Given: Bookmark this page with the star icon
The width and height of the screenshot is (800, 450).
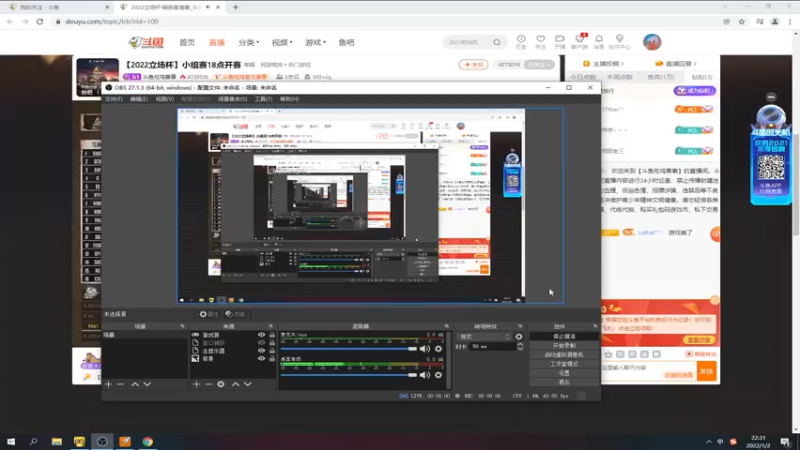Looking at the screenshot, I should (742, 21).
